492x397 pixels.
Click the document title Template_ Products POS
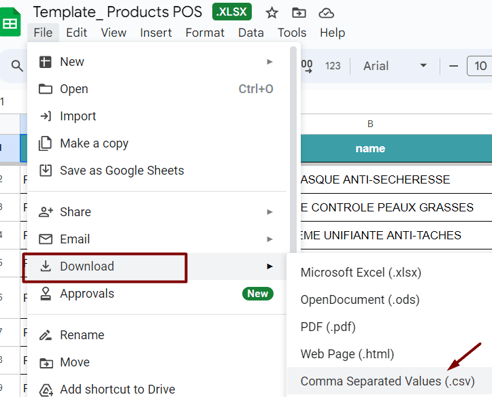(118, 12)
